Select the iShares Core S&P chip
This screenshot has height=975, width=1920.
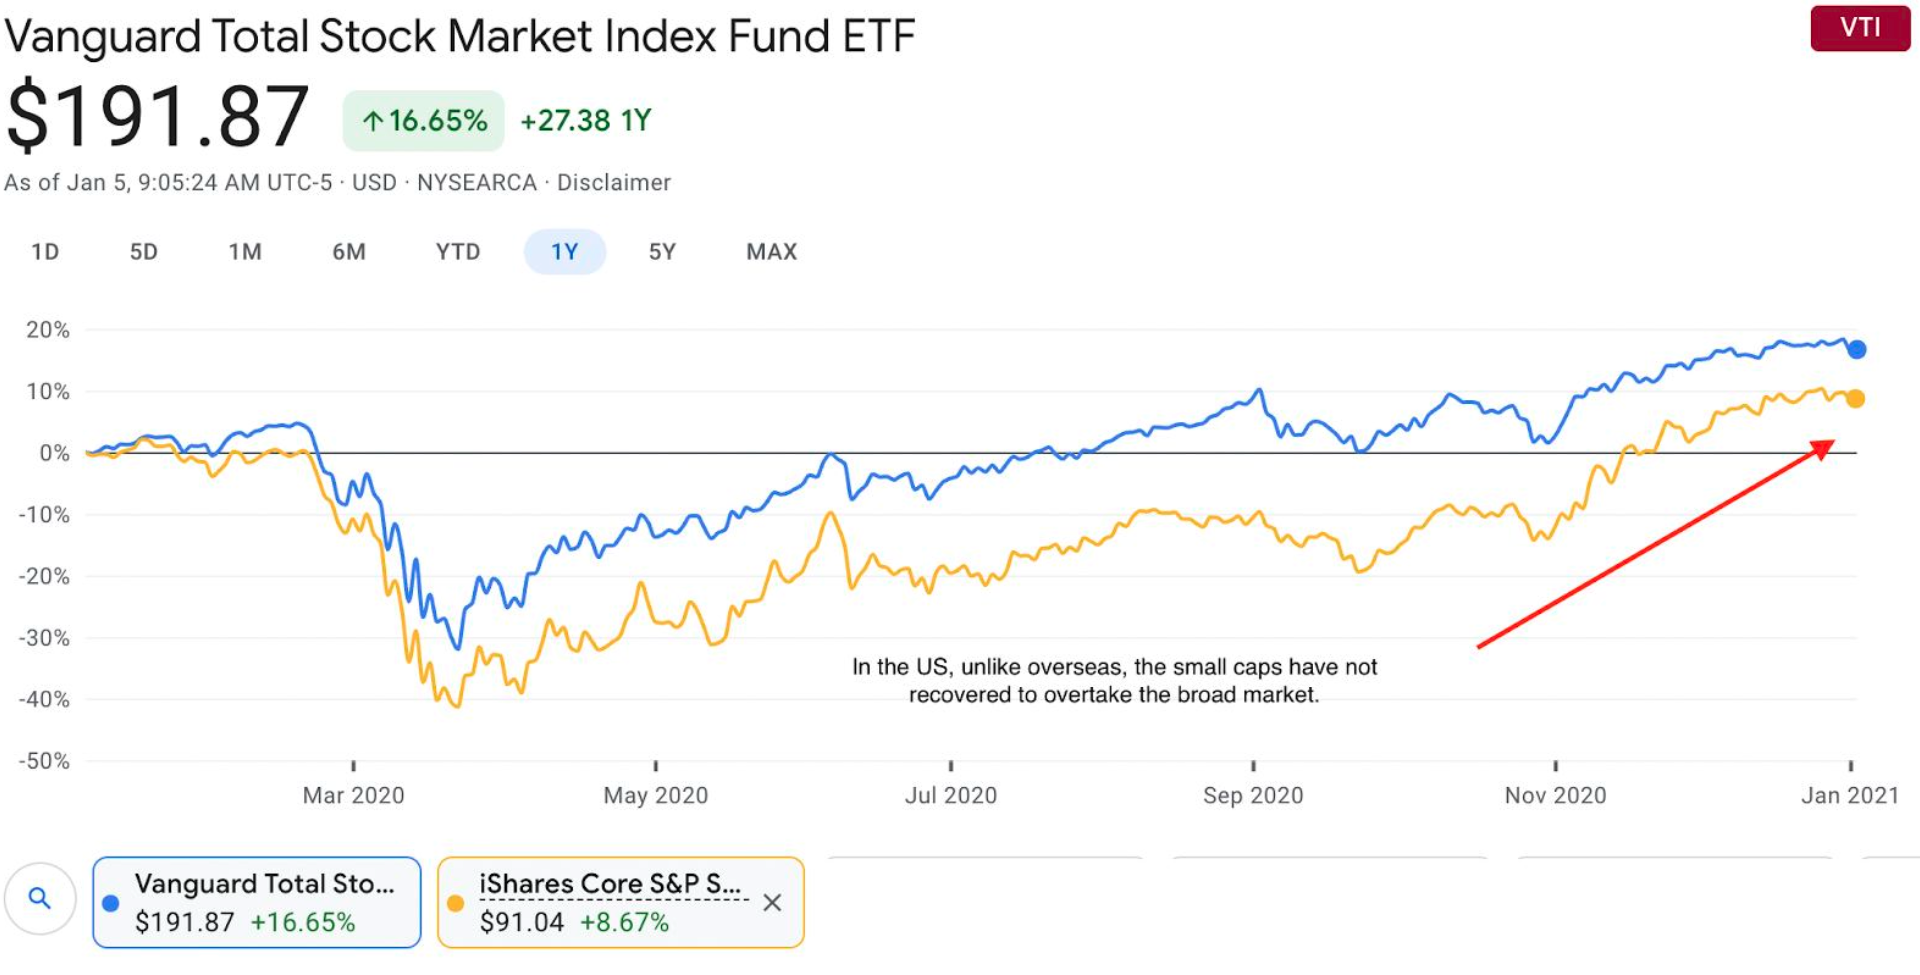[x=610, y=902]
